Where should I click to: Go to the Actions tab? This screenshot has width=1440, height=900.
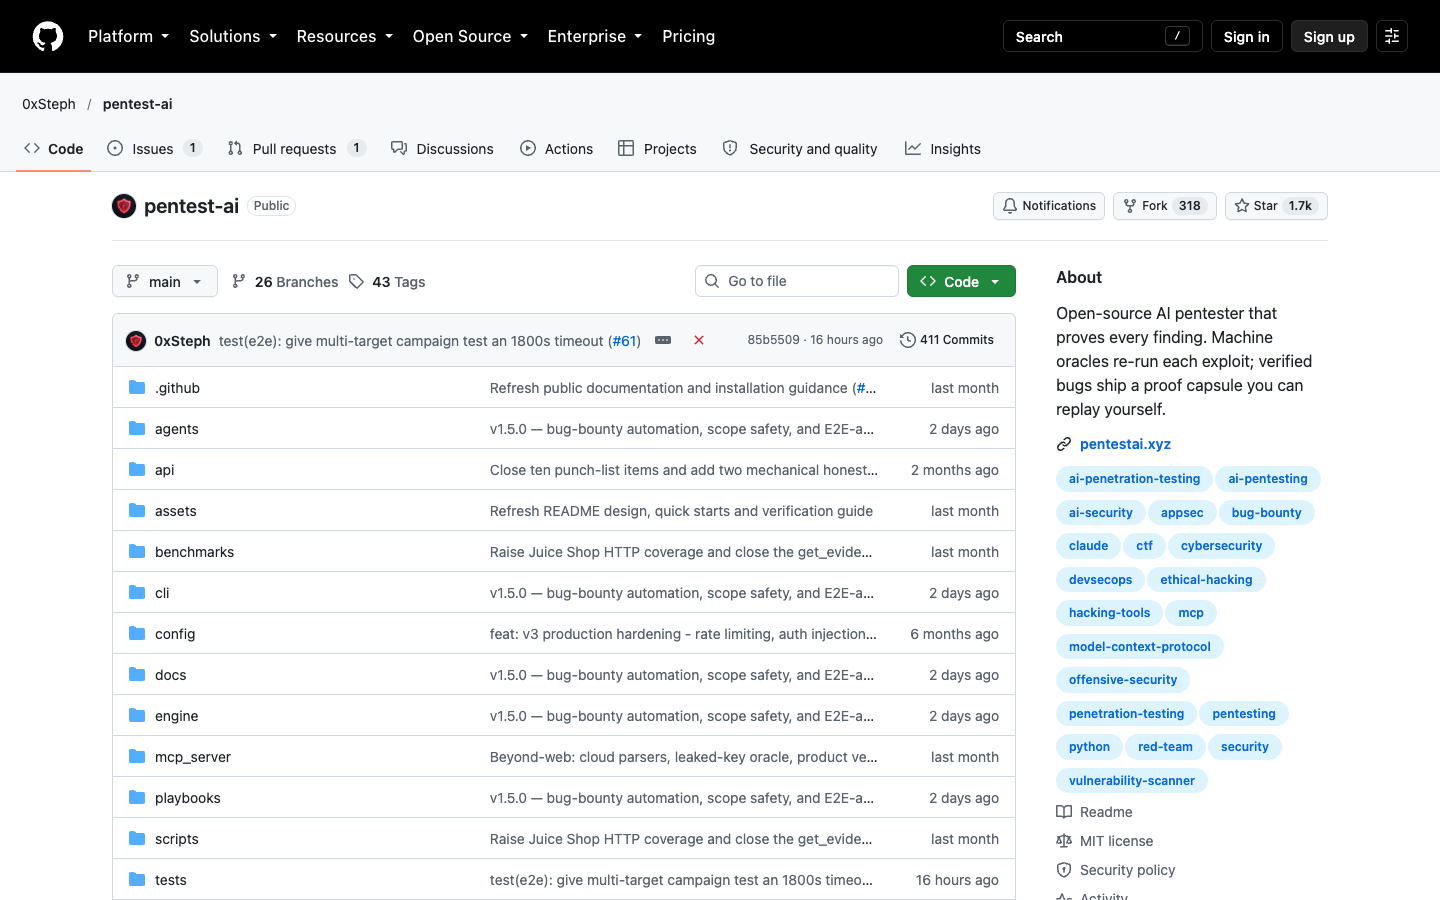(x=557, y=148)
